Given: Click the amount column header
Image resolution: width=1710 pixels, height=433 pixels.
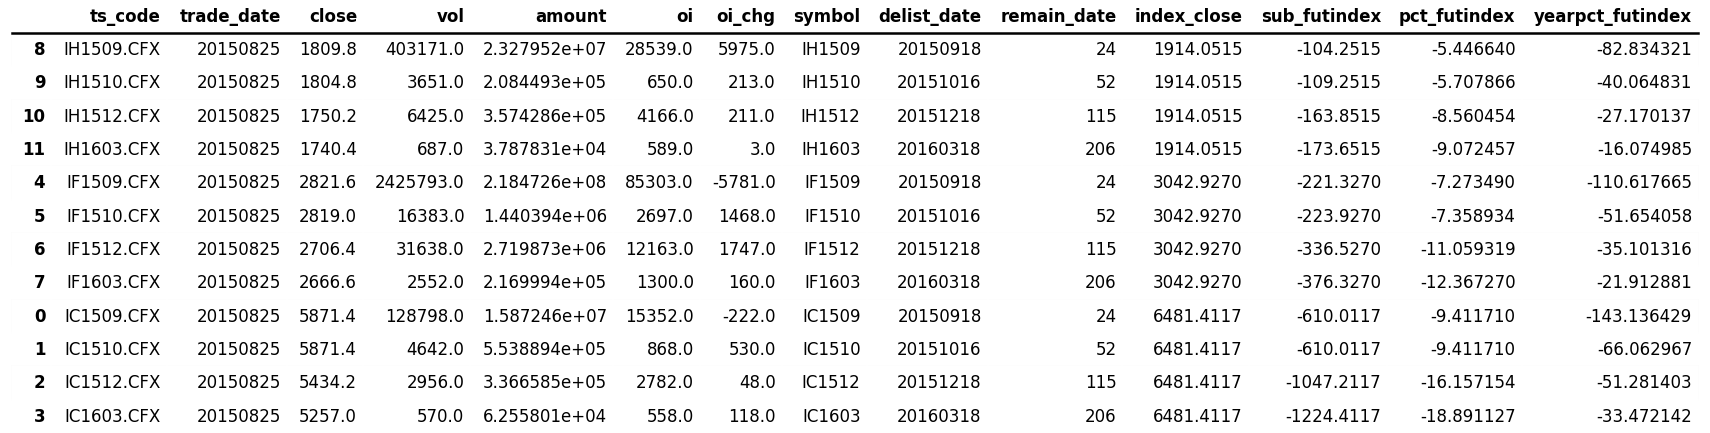Looking at the screenshot, I should [x=570, y=16].
